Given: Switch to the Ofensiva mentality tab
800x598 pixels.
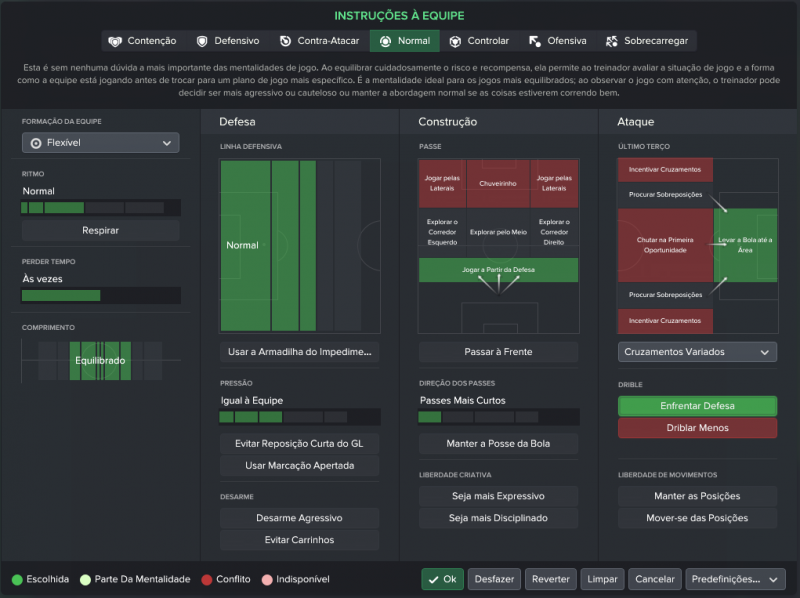Looking at the screenshot, I should point(566,41).
